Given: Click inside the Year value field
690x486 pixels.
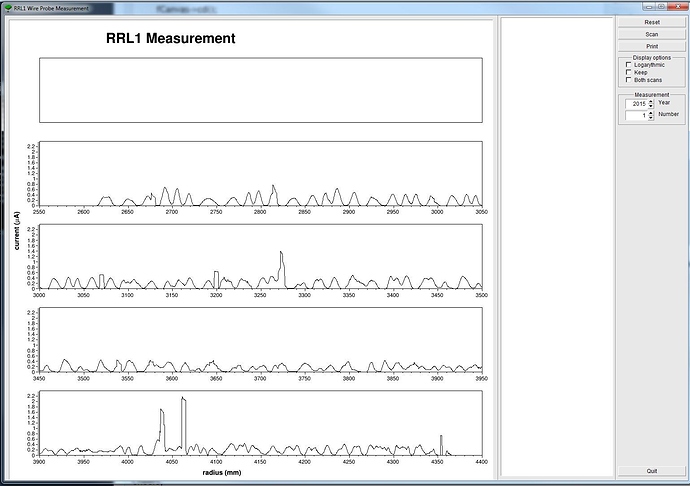Looking at the screenshot, I should [x=636, y=103].
